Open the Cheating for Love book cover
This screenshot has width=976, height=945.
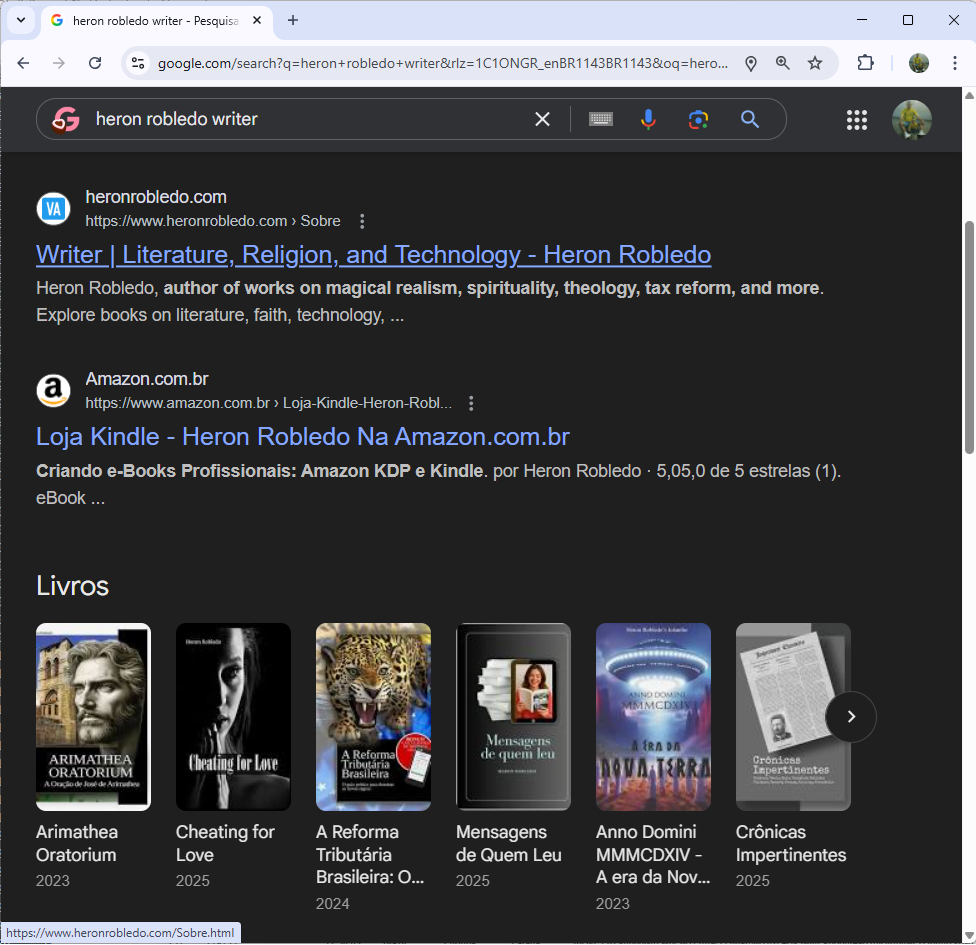[x=233, y=717]
